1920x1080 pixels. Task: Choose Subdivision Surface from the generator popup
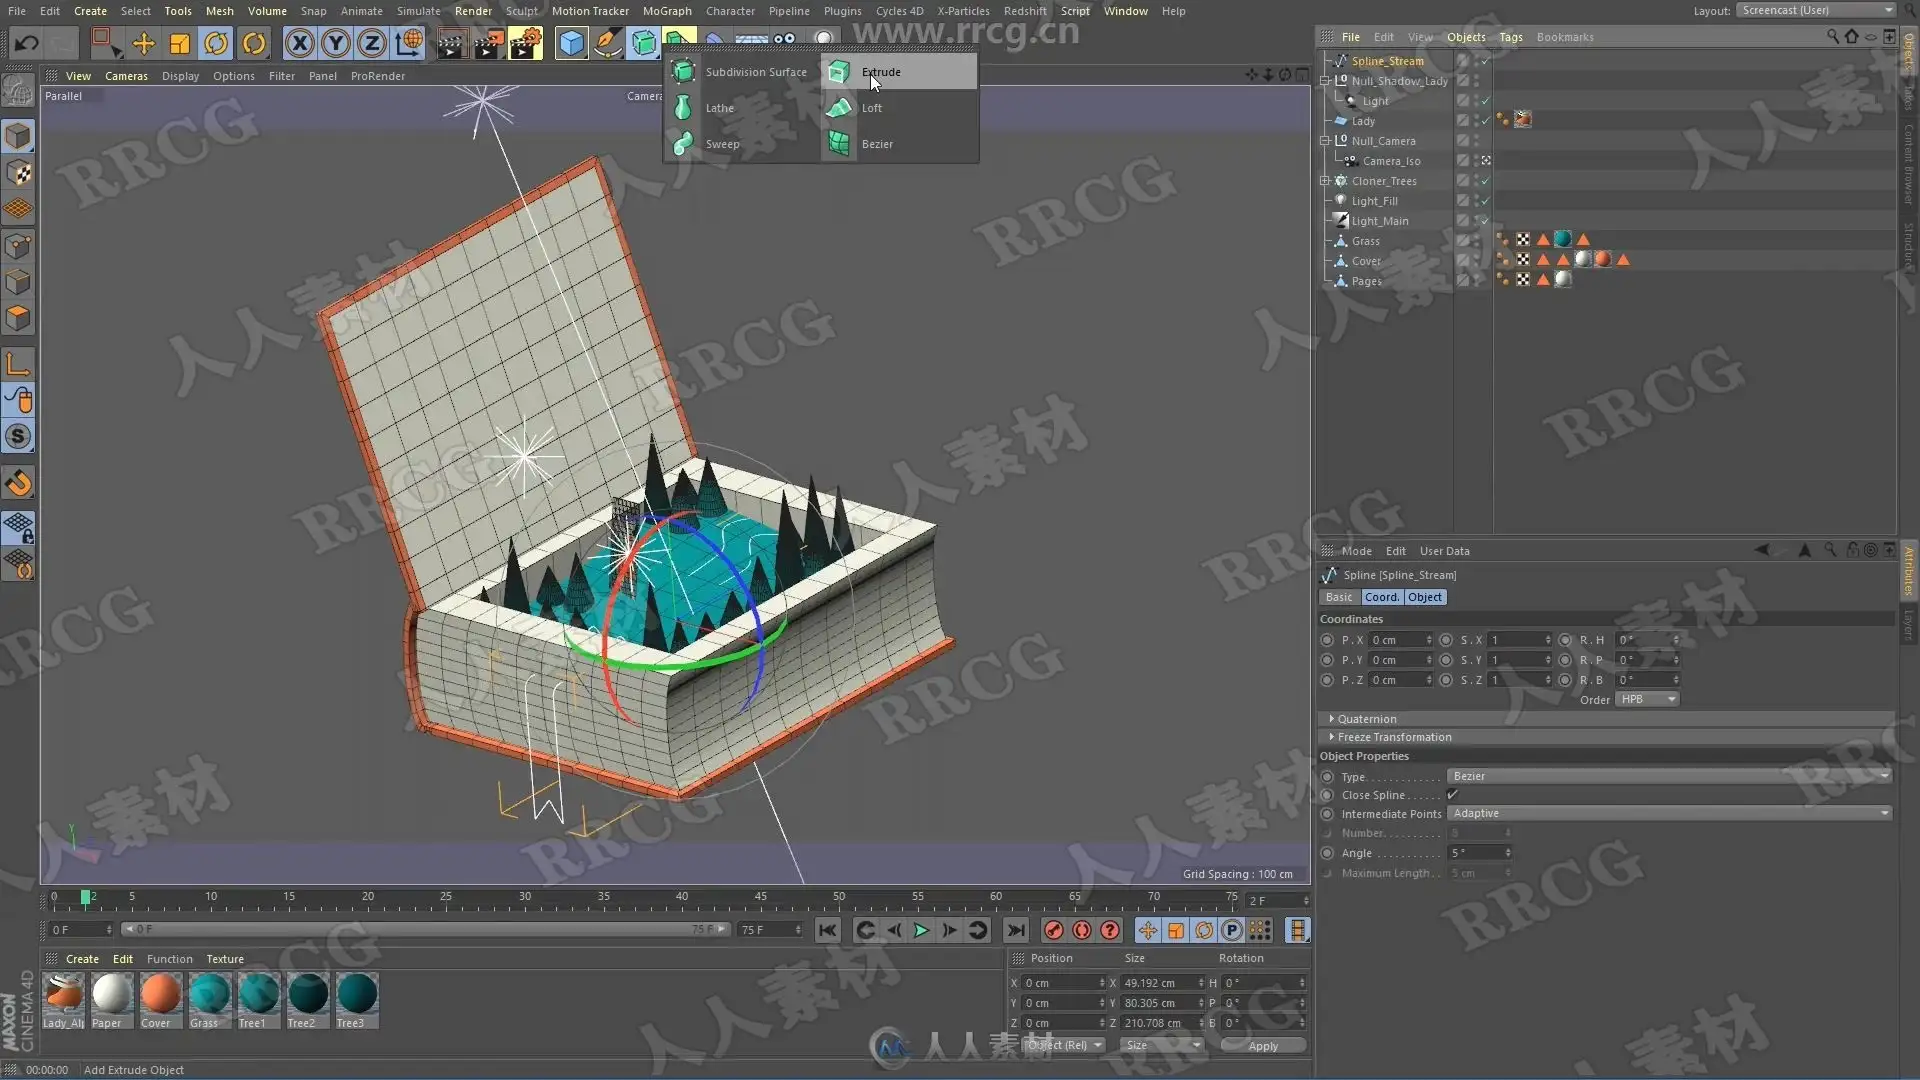[x=741, y=72]
